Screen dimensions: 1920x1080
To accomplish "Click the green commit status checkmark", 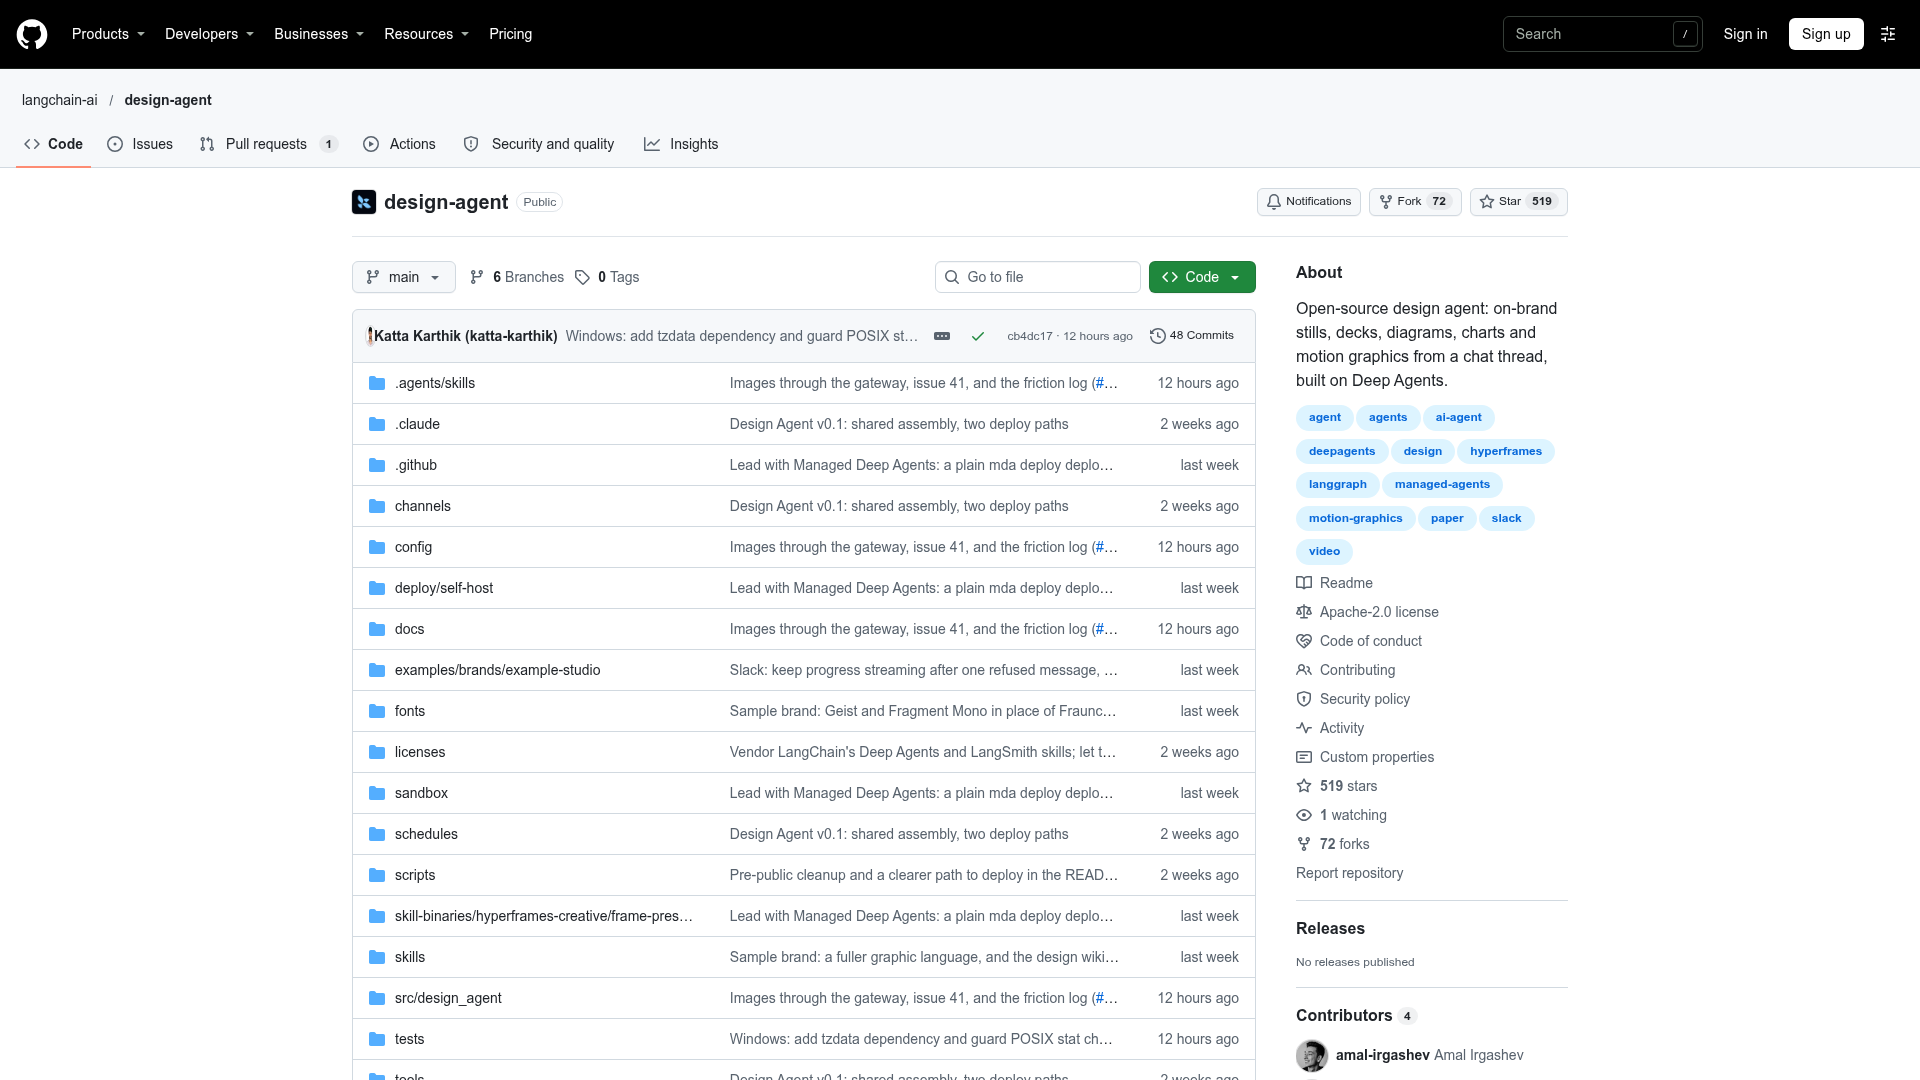I will click(x=978, y=336).
